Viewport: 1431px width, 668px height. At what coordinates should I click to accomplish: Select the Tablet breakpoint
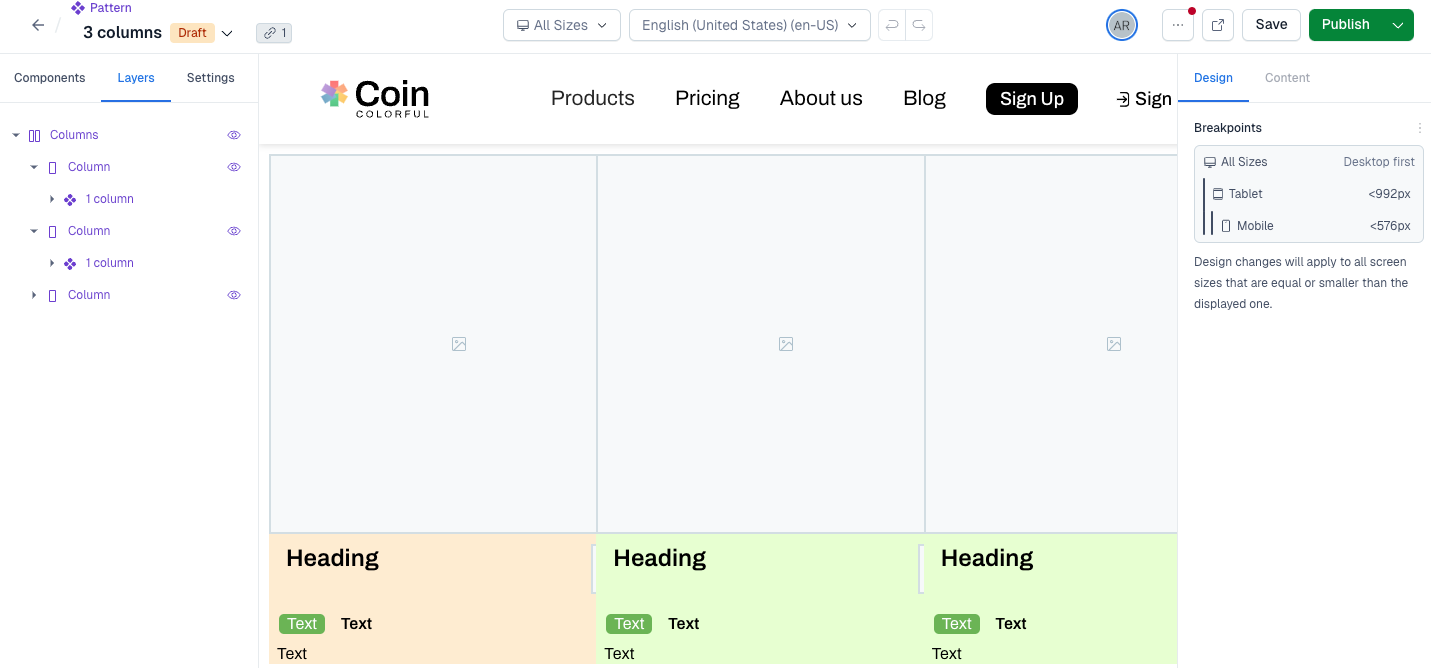point(1246,193)
